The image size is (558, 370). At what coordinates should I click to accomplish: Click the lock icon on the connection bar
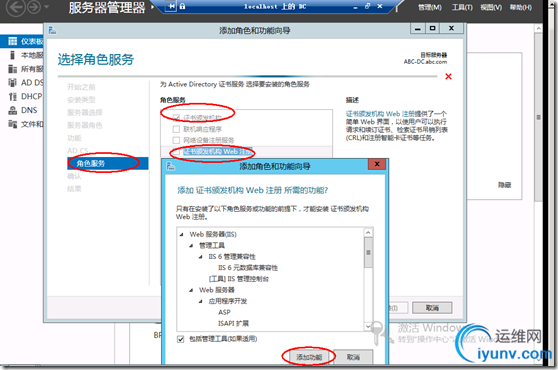[182, 6]
